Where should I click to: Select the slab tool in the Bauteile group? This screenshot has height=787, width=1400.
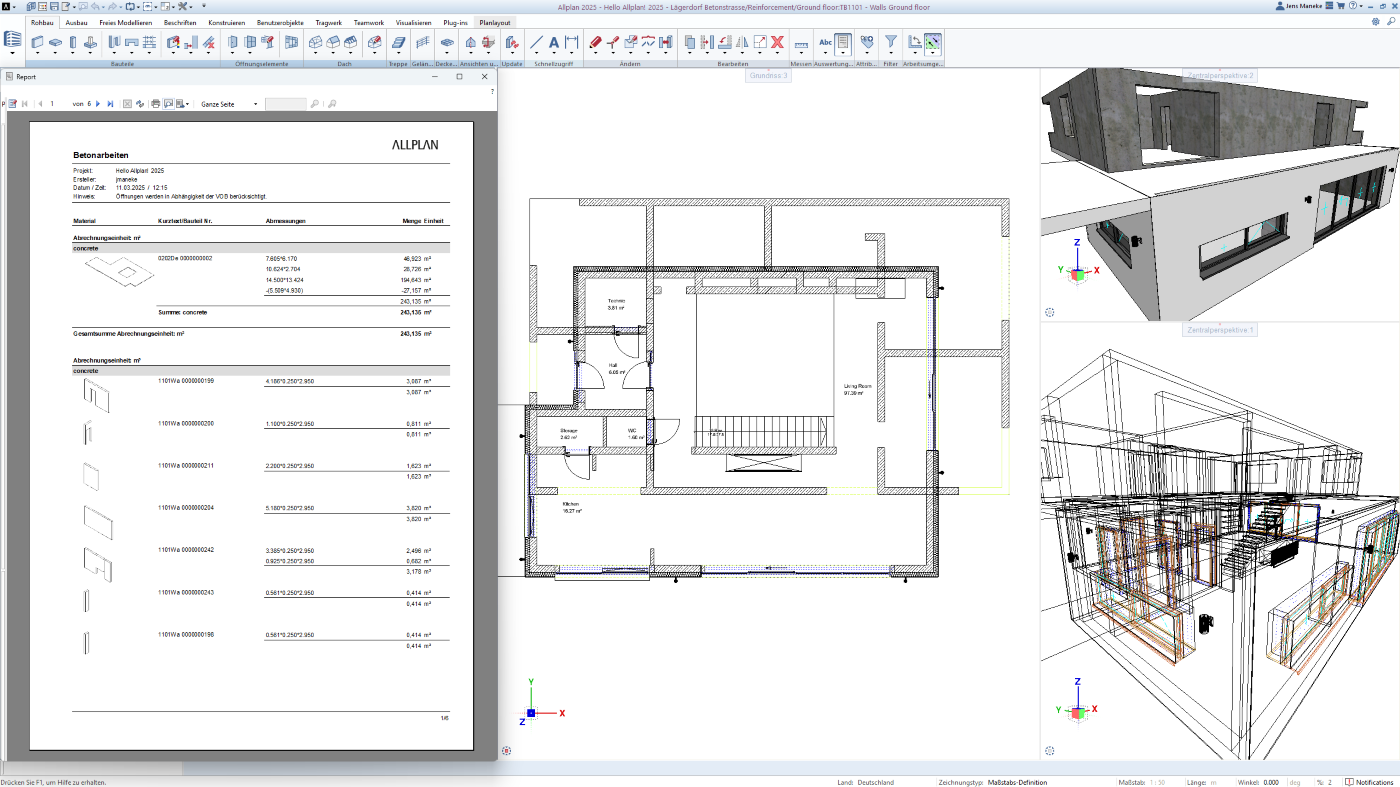pos(56,42)
